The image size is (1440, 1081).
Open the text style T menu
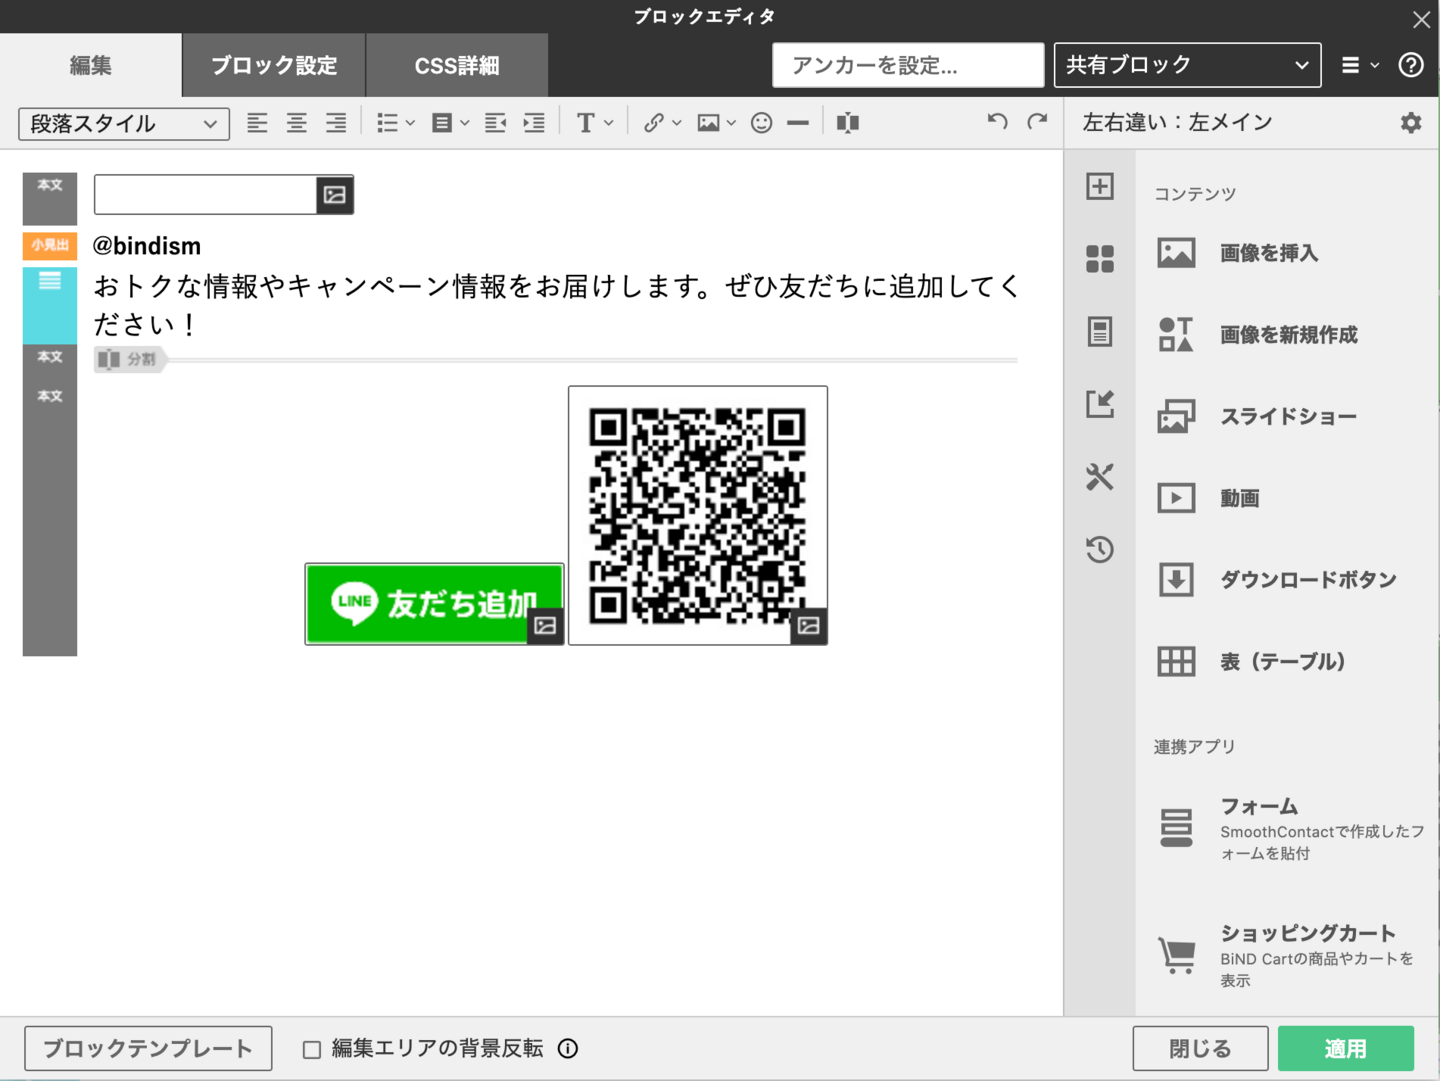tap(594, 123)
